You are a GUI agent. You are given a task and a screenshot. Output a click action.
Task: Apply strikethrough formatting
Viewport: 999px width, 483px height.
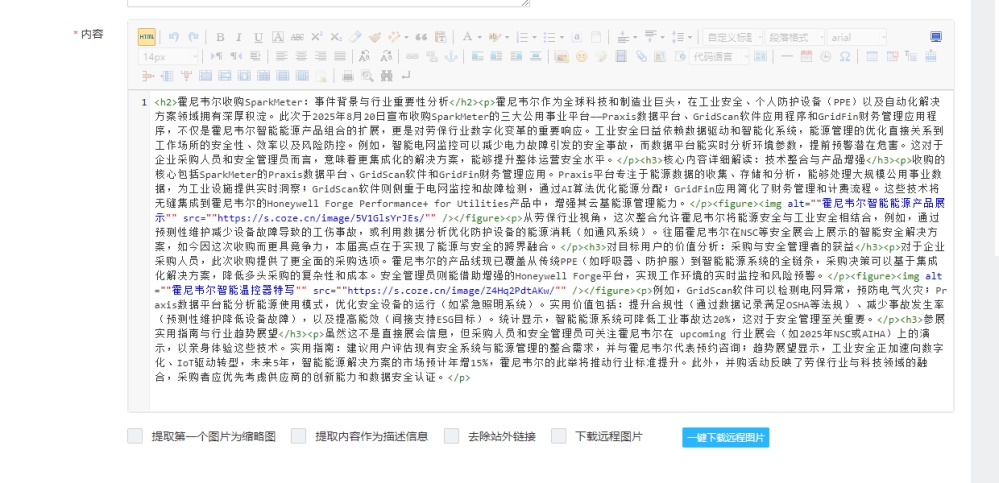coord(297,37)
